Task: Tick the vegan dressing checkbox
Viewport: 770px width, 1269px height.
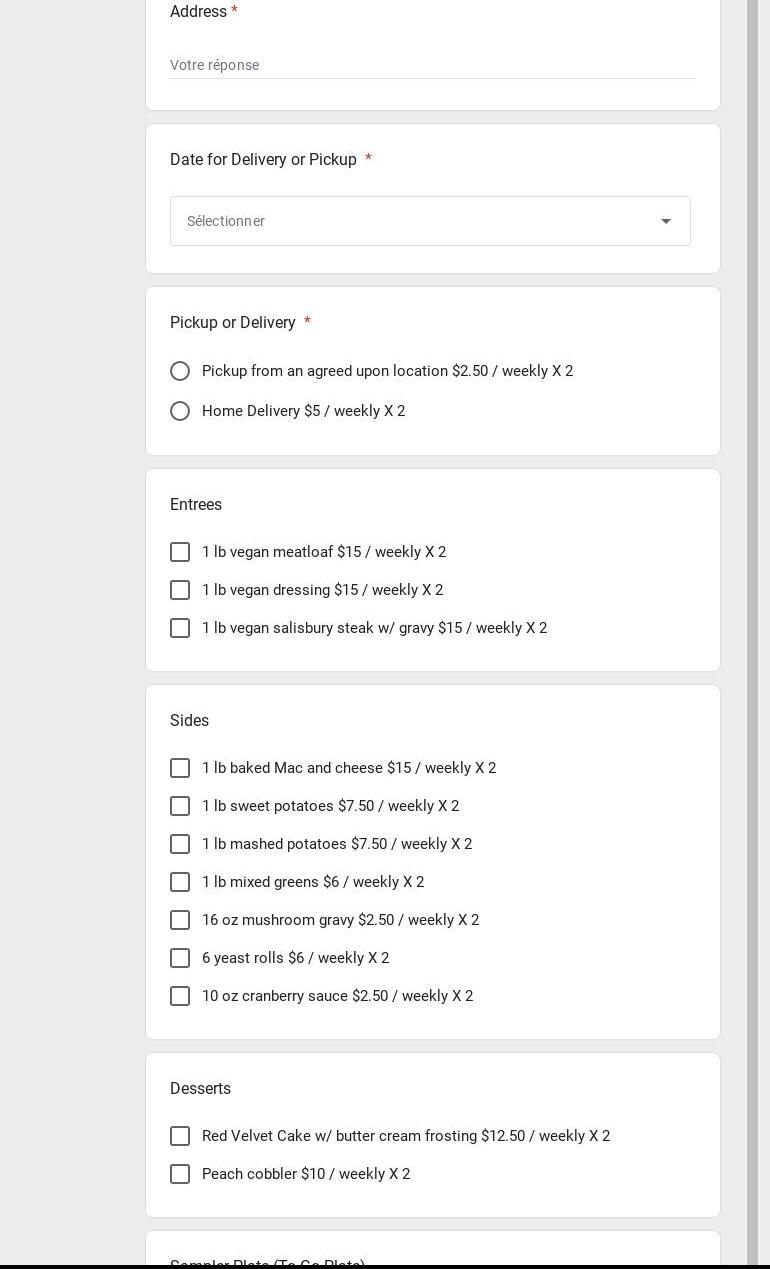Action: (180, 590)
